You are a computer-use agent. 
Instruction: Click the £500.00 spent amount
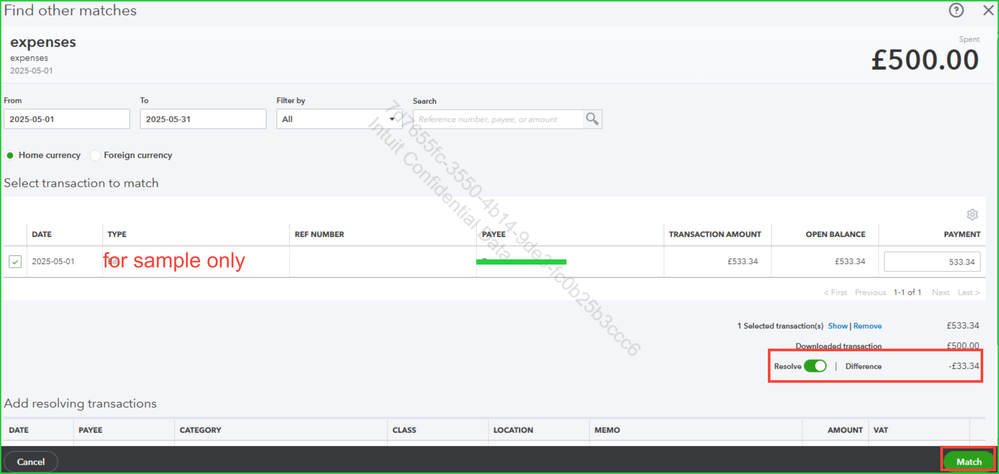click(x=924, y=60)
